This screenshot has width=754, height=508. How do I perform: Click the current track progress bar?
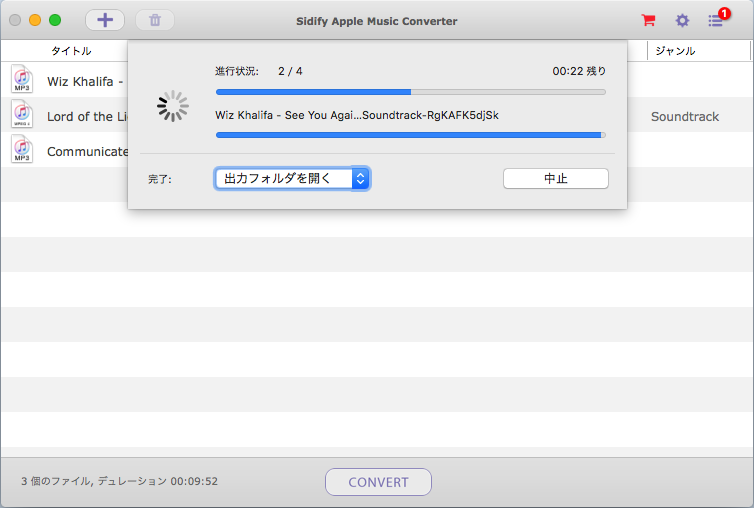[x=411, y=135]
